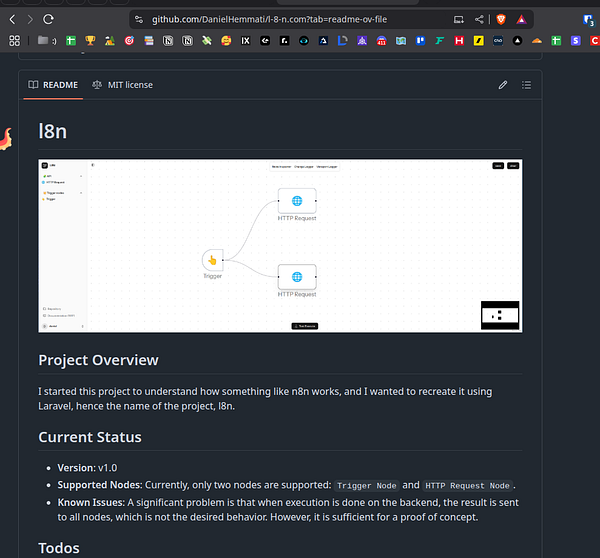Open the world map bookmark icon
Image resolution: width=600 pixels, height=558 pixels.
coord(401,41)
